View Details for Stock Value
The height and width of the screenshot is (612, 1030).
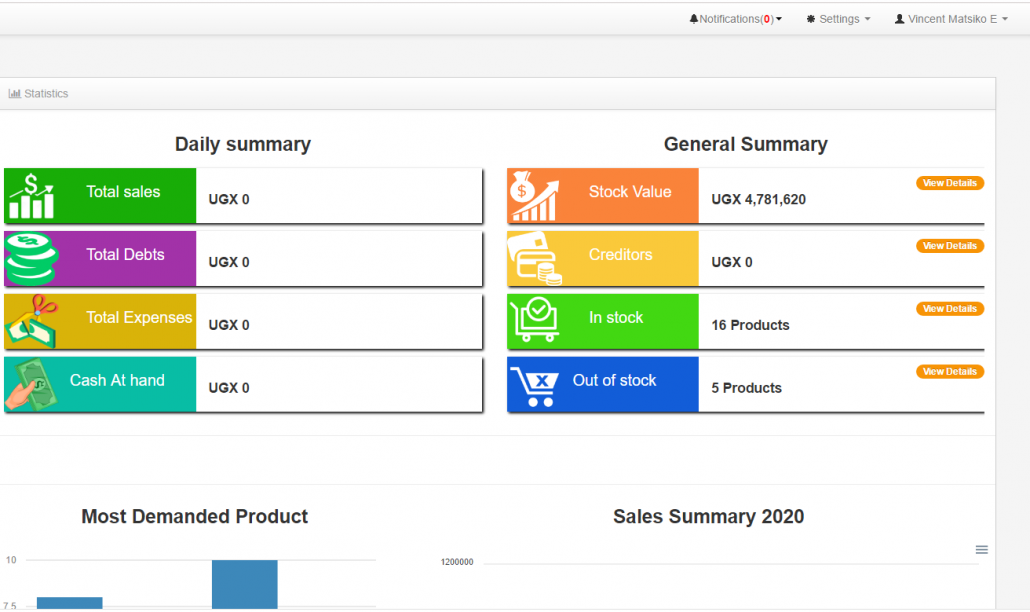tap(949, 183)
